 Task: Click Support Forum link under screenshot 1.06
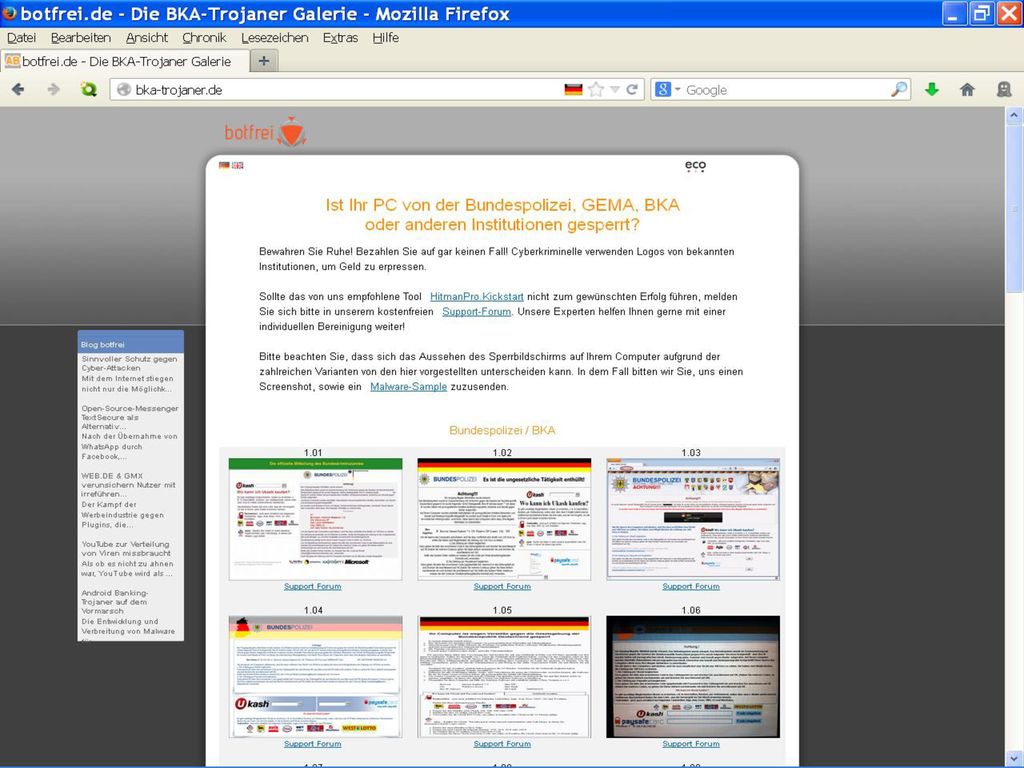coord(691,744)
